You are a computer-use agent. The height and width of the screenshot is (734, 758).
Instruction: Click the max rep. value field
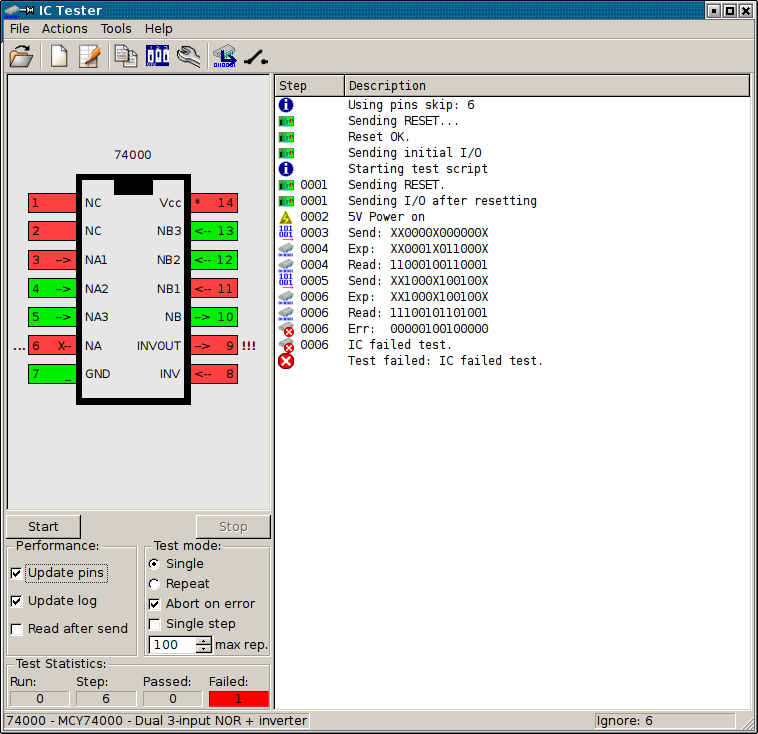(x=172, y=645)
